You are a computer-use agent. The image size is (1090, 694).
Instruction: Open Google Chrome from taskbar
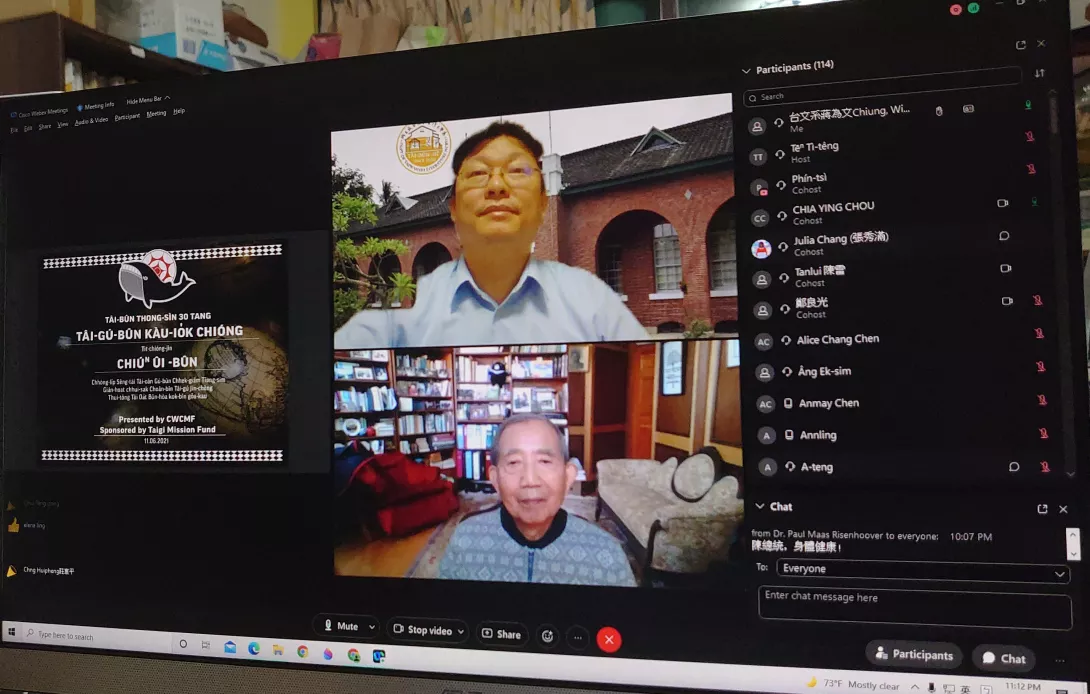(302, 652)
